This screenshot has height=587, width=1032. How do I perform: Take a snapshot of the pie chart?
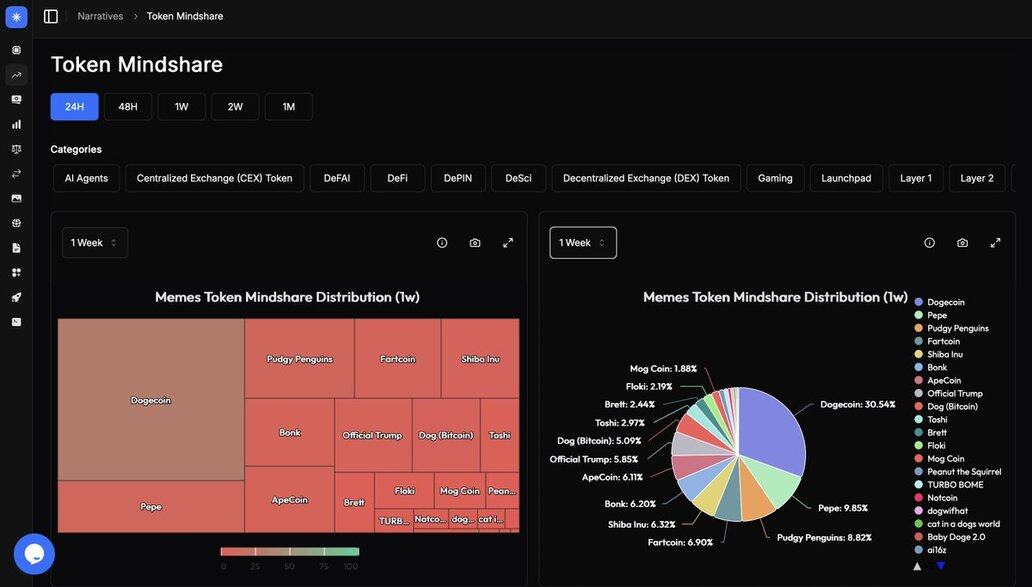[962, 243]
